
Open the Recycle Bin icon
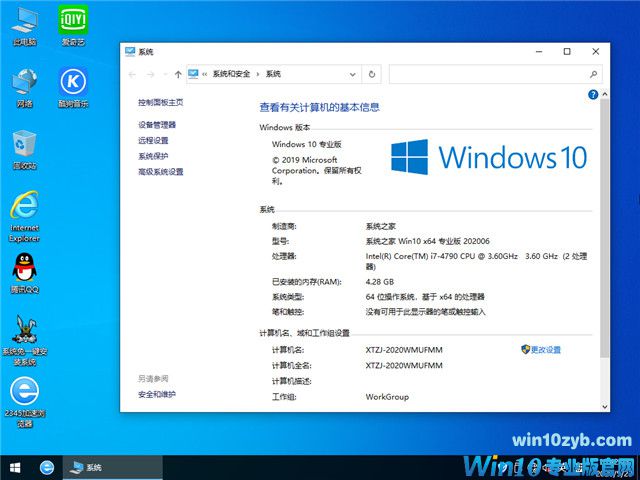(x=24, y=149)
